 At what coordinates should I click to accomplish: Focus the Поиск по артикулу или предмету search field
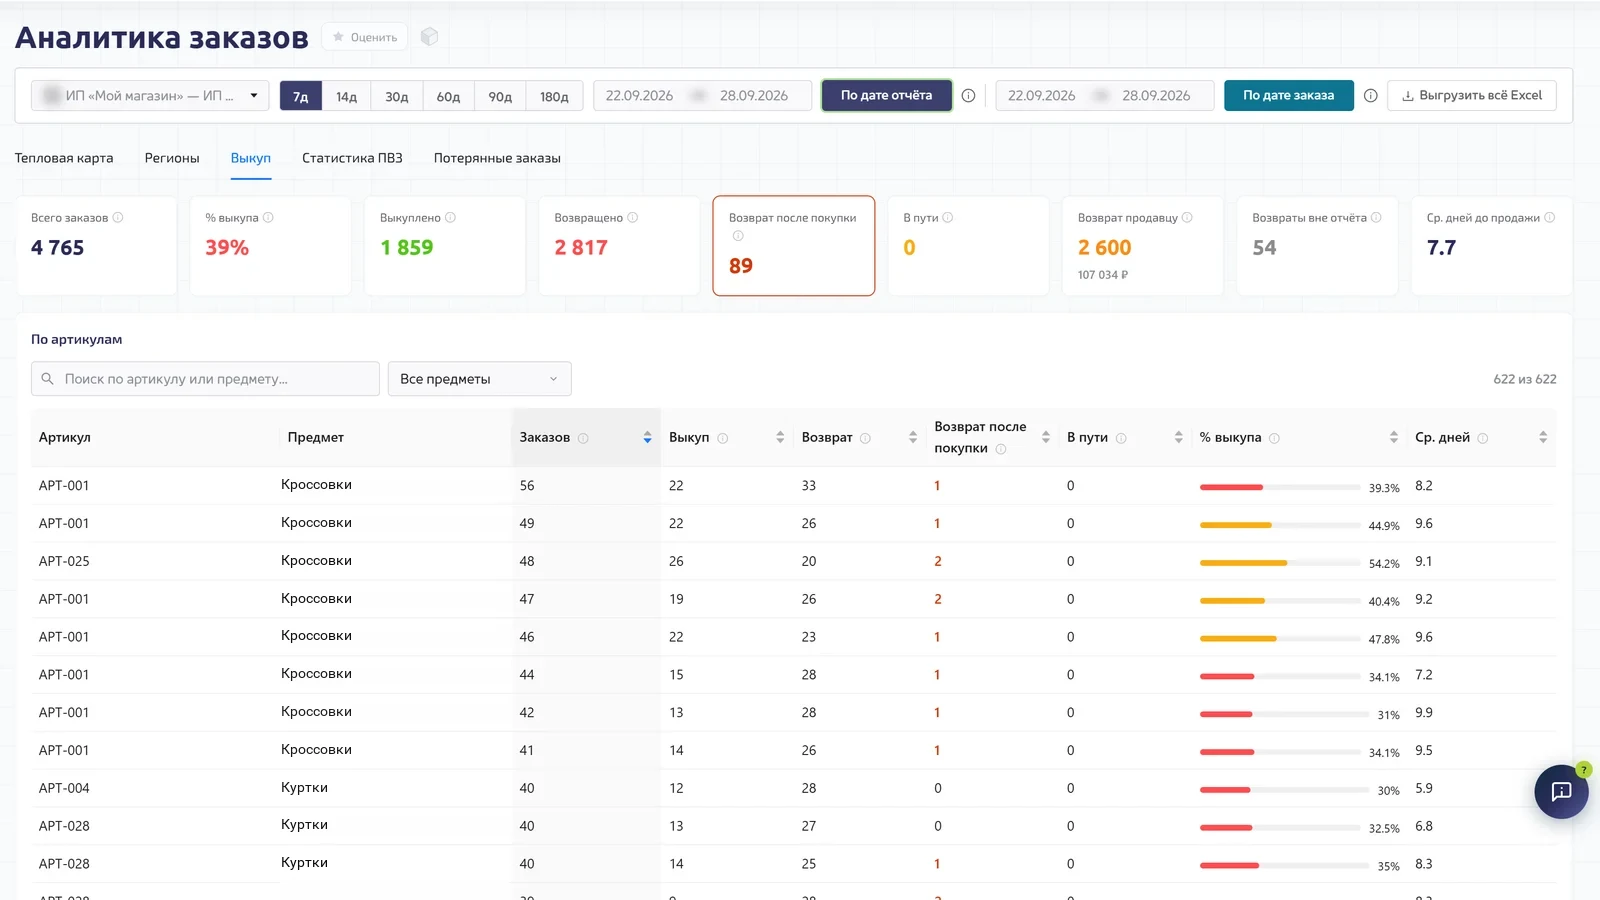pos(205,379)
